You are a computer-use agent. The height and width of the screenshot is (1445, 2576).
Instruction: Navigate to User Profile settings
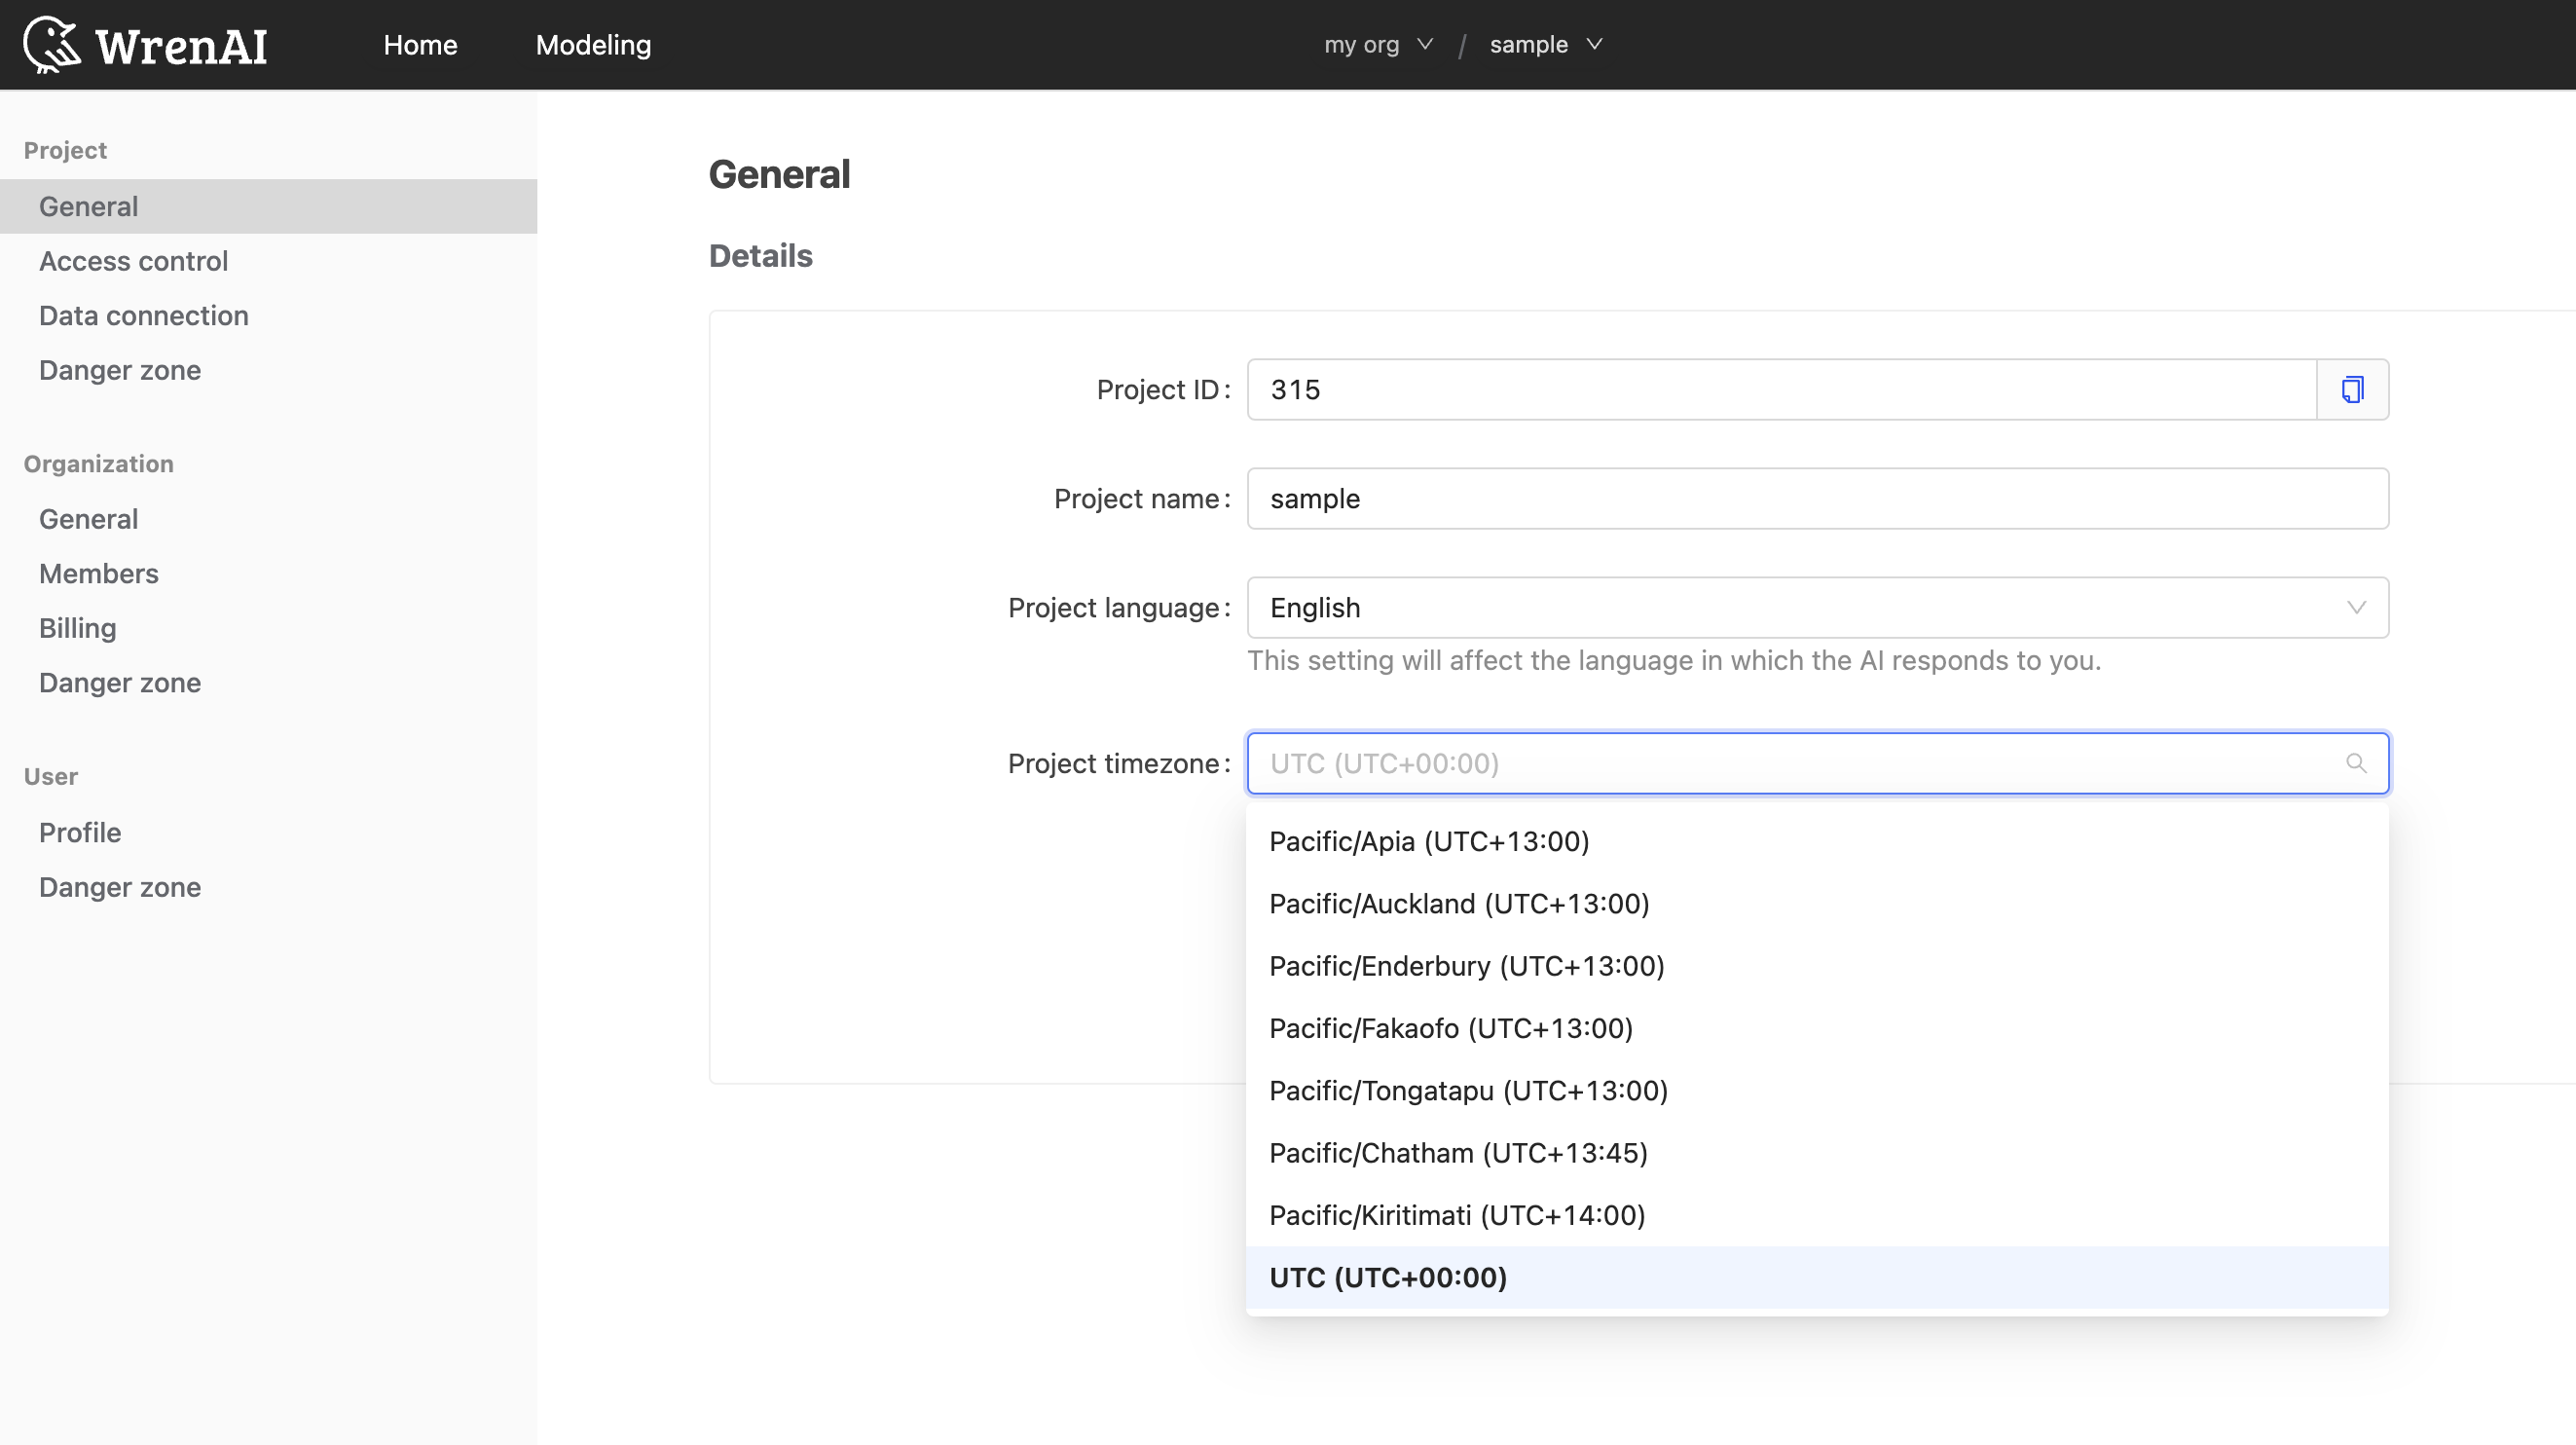[x=78, y=832]
